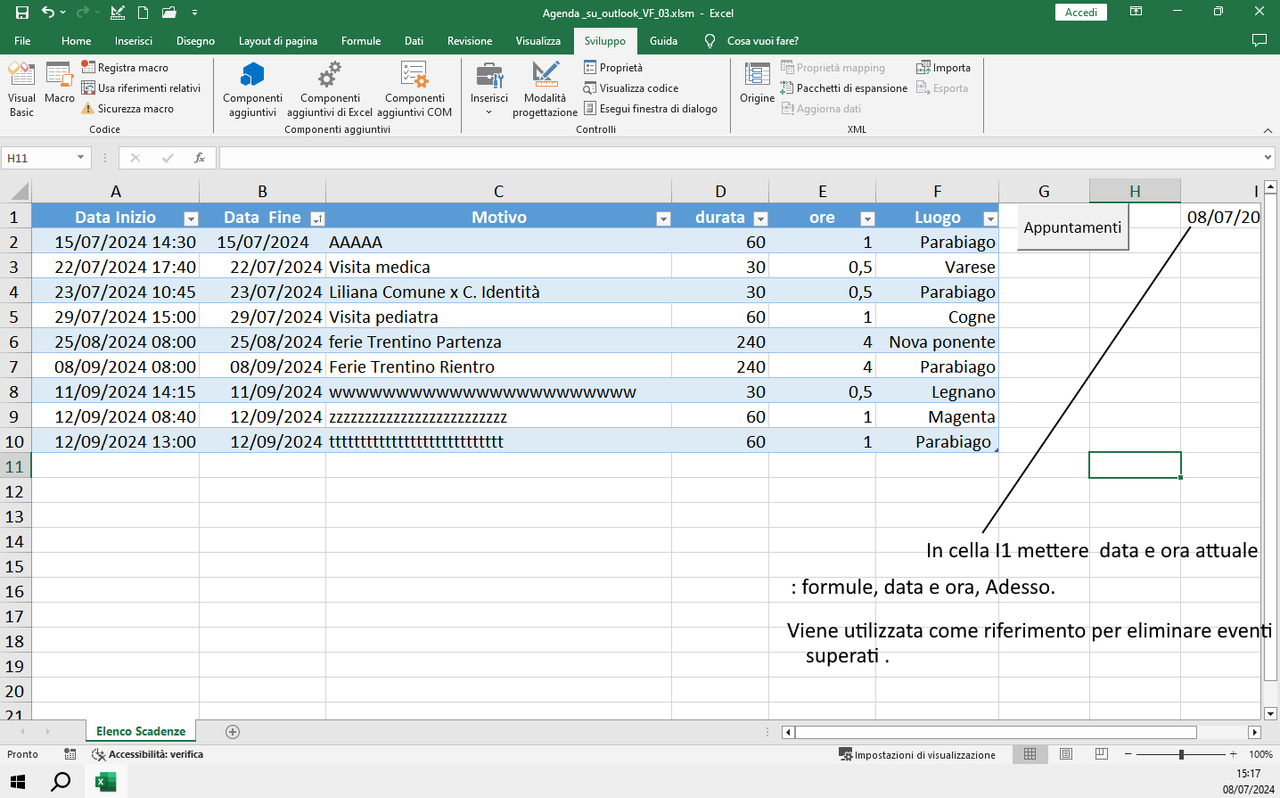The width and height of the screenshot is (1280, 798).
Task: Open the Luogo column filter dropdown
Action: (x=989, y=217)
